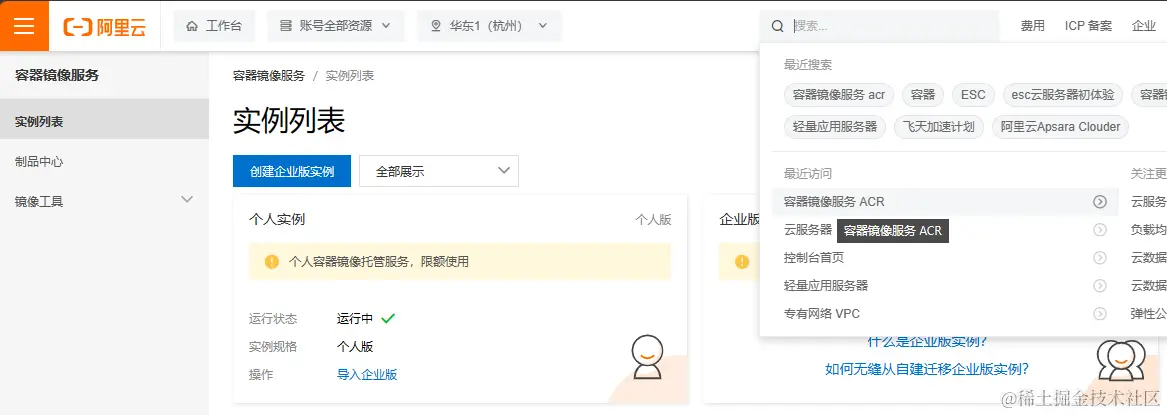Click arrow icon on 专有网络 VPC row
Image resolution: width=1167 pixels, height=415 pixels.
tap(1099, 314)
